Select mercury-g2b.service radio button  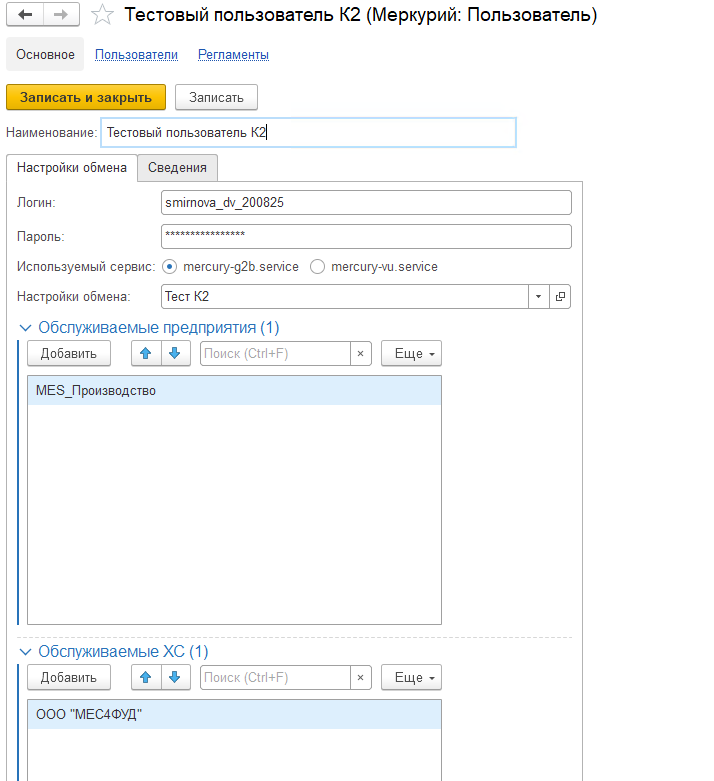[x=168, y=267]
